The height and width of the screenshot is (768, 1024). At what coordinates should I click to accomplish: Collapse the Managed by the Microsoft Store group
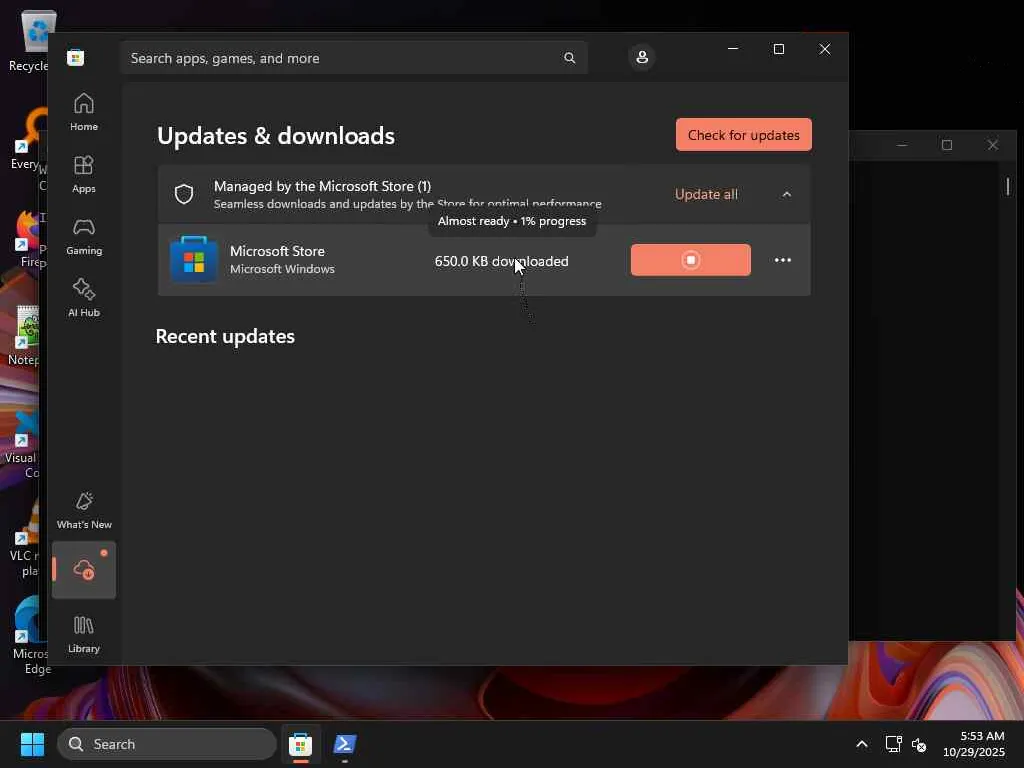786,195
